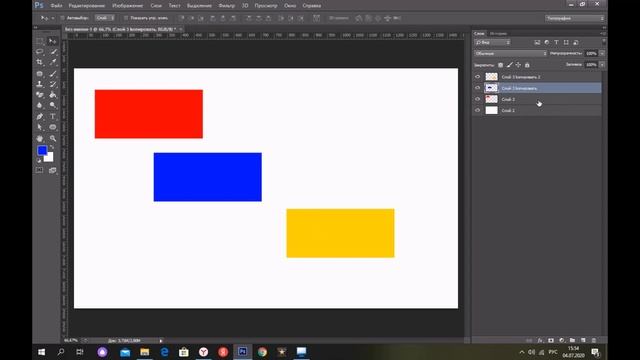Hide the Слой 3 копировать 2 layer
Image resolution: width=640 pixels, height=360 pixels.
point(478,77)
